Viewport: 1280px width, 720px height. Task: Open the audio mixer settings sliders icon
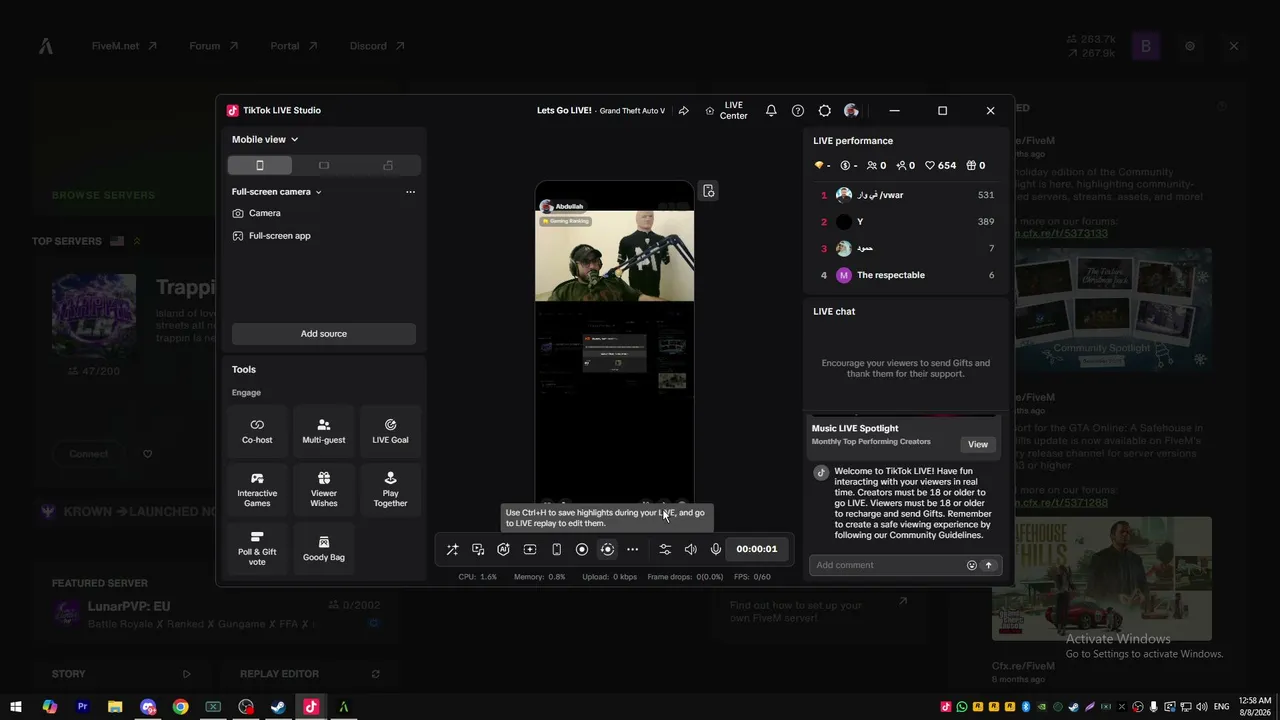665,549
